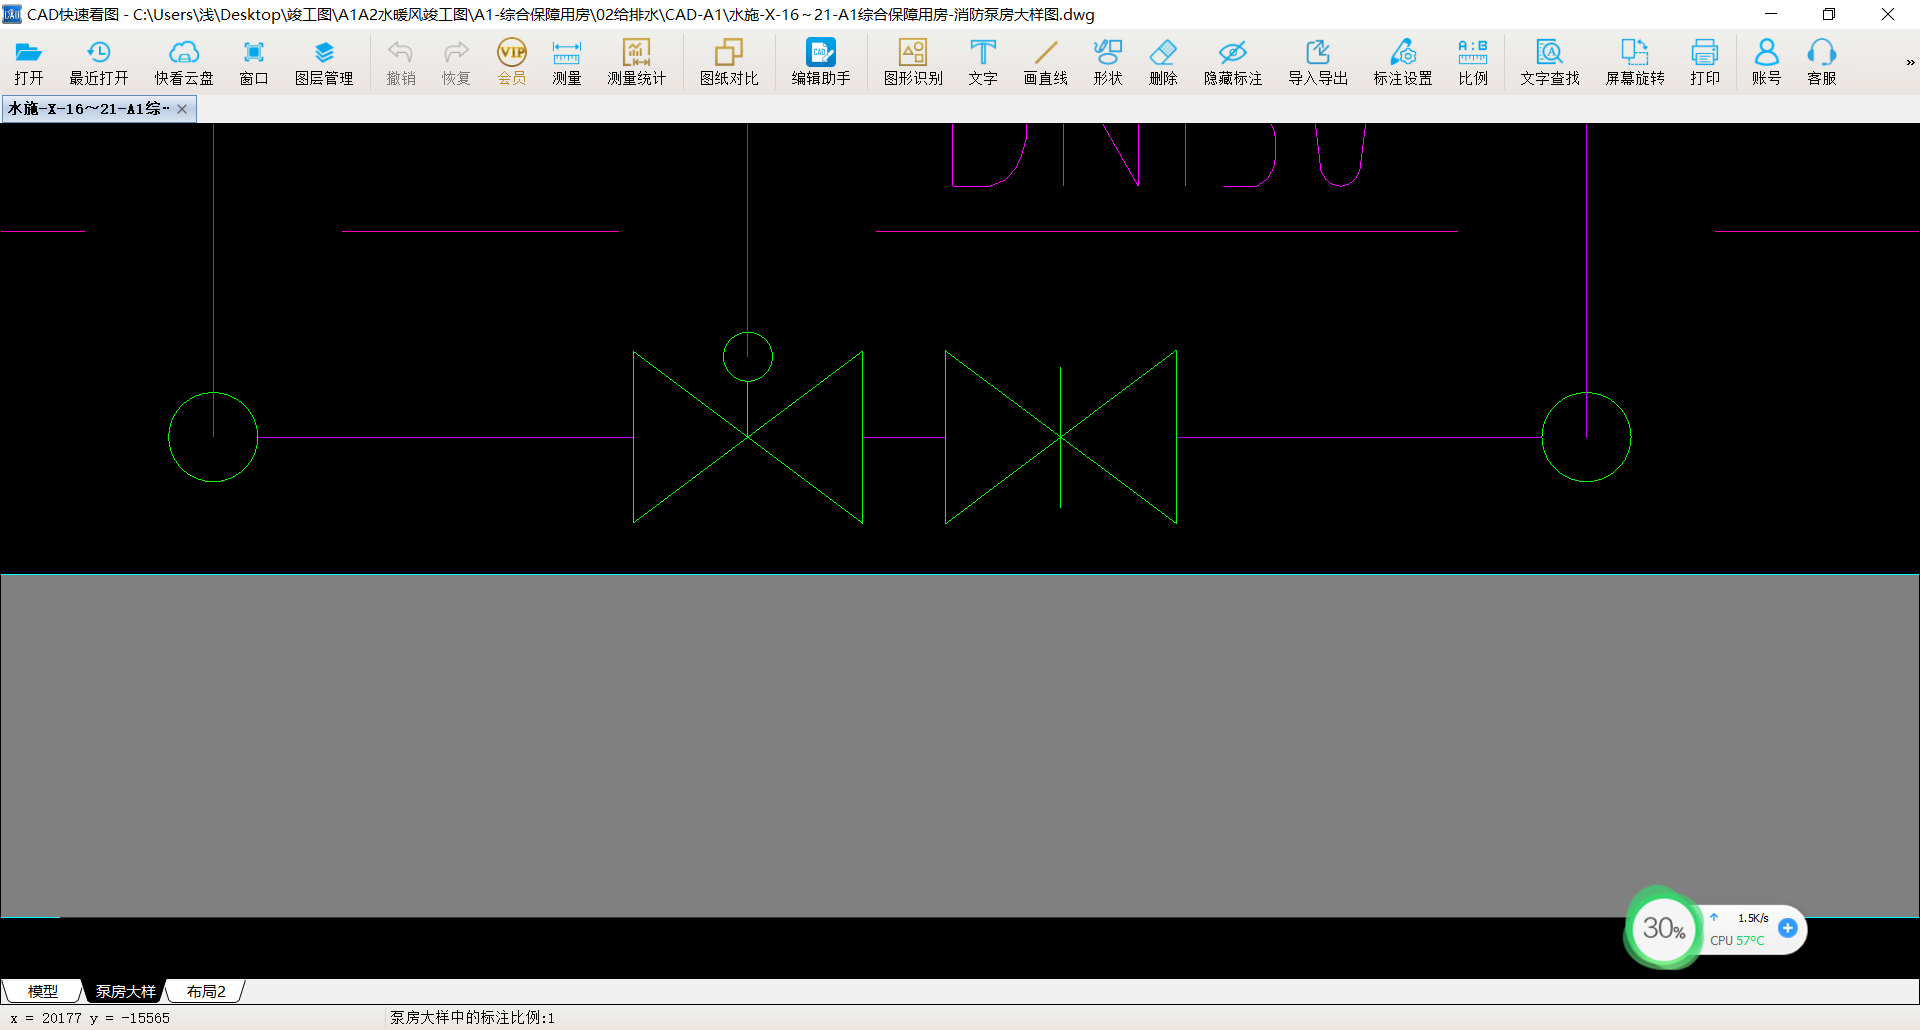The image size is (1920, 1030).
Task: Open 文字查找 text search
Action: point(1550,62)
